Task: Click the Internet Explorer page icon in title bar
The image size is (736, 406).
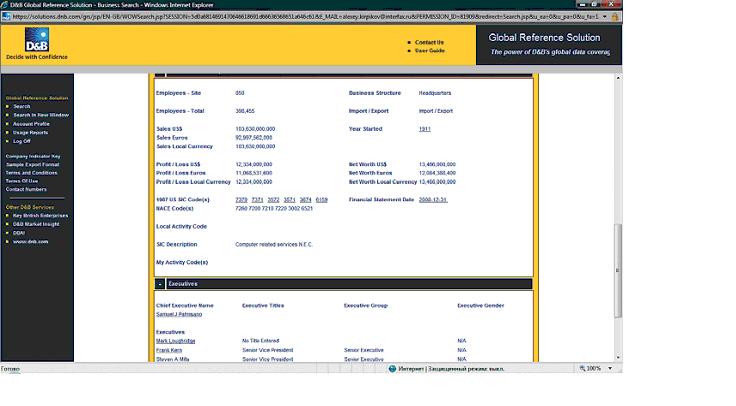Action: tap(5, 5)
